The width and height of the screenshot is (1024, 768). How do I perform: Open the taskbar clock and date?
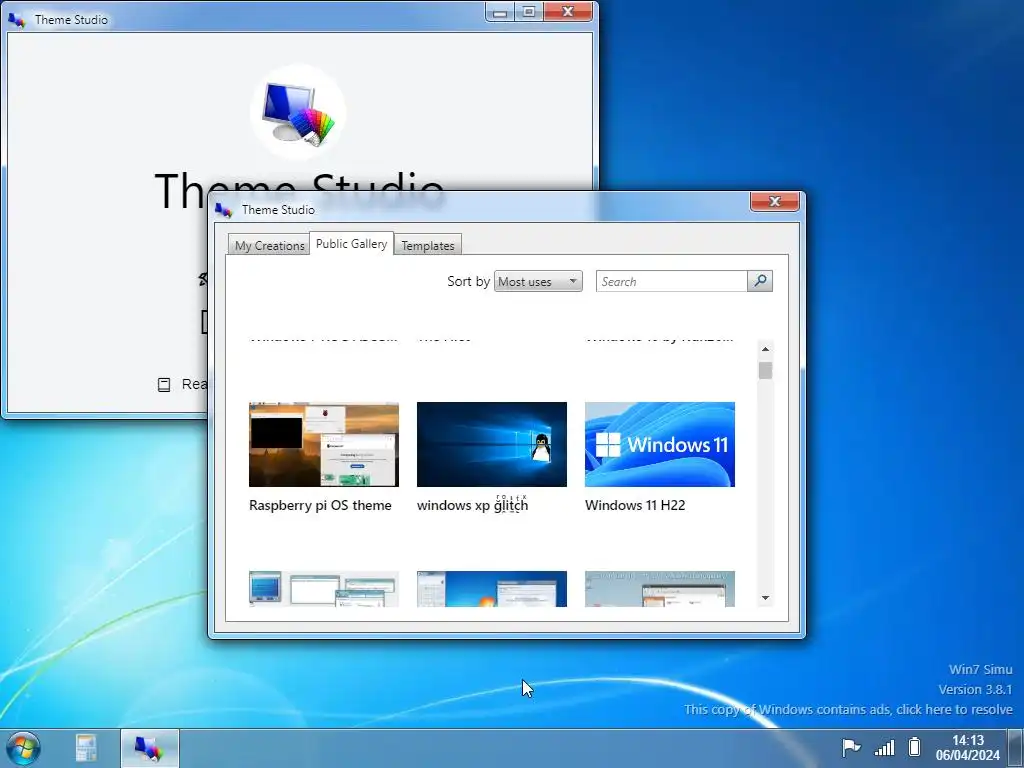point(967,748)
